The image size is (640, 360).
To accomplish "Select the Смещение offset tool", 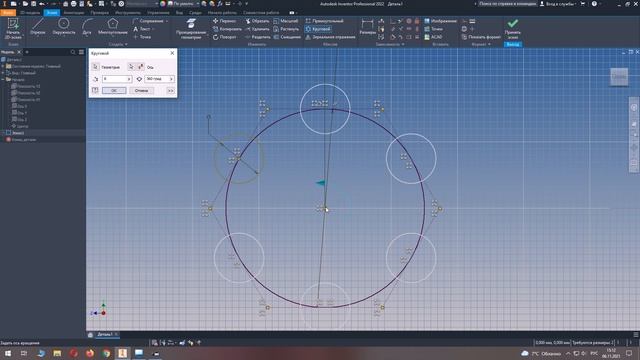I will (287, 37).
